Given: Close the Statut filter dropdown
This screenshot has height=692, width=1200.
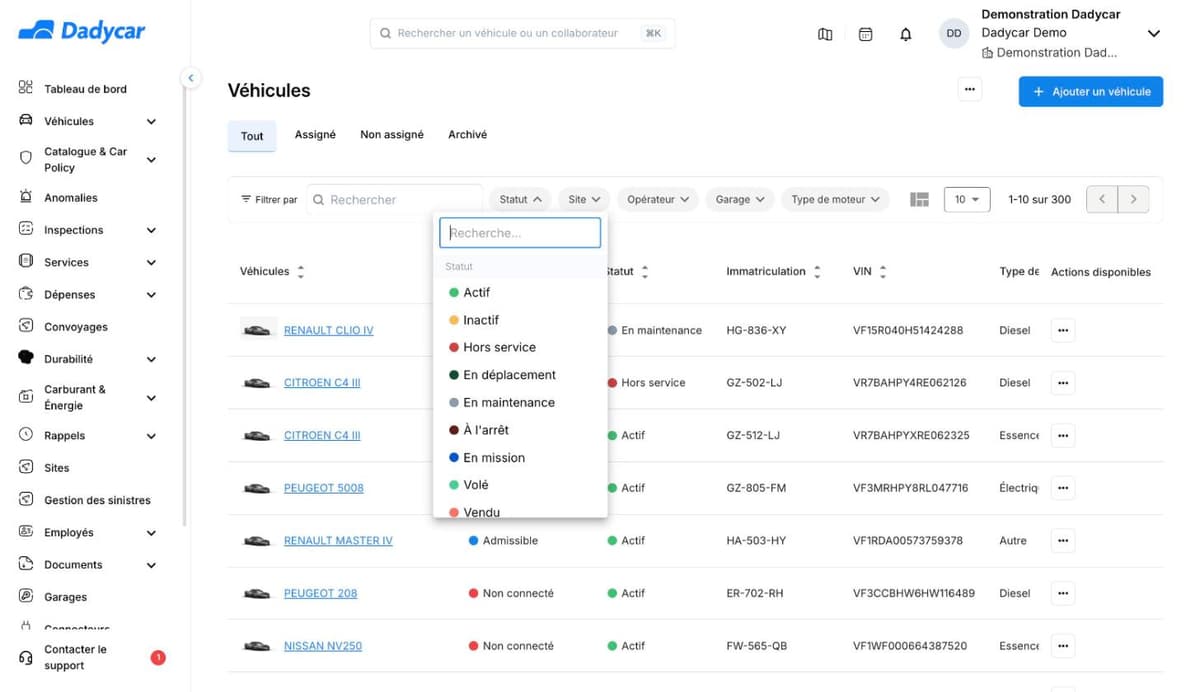Looking at the screenshot, I should (520, 199).
